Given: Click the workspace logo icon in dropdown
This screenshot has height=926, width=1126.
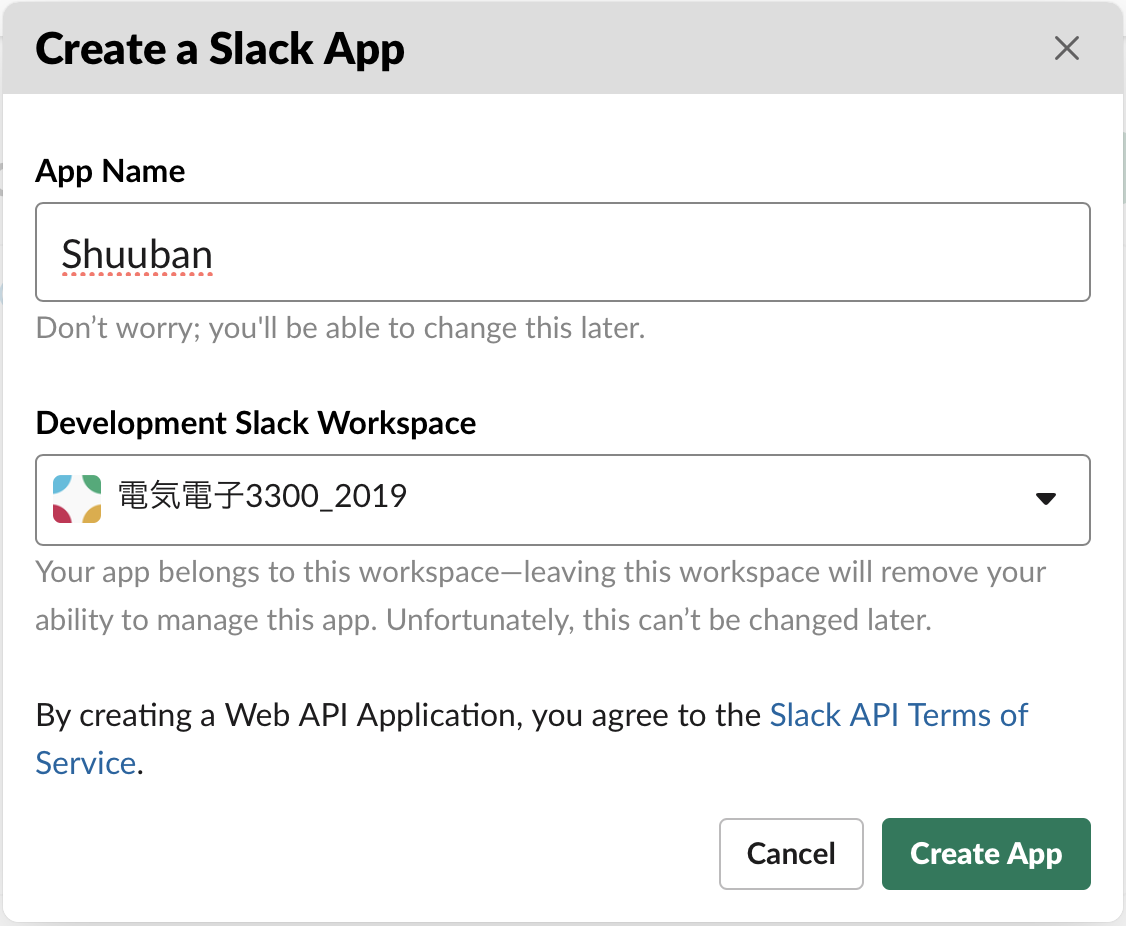Looking at the screenshot, I should (x=77, y=498).
